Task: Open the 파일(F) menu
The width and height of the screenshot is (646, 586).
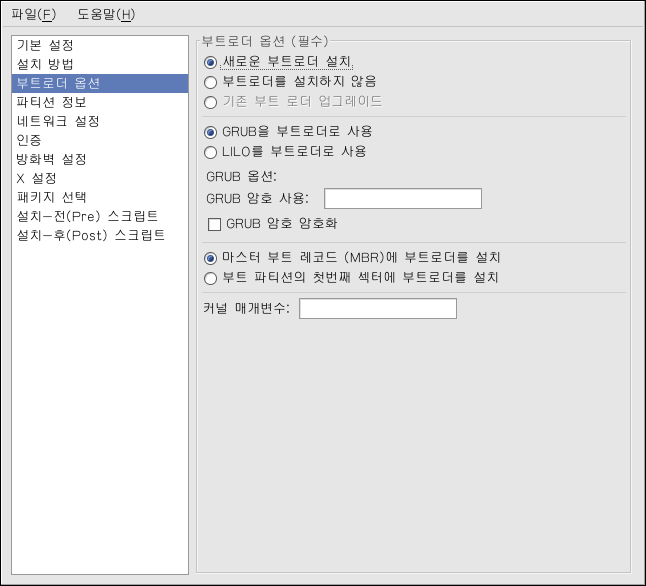Action: pyautogui.click(x=33, y=14)
